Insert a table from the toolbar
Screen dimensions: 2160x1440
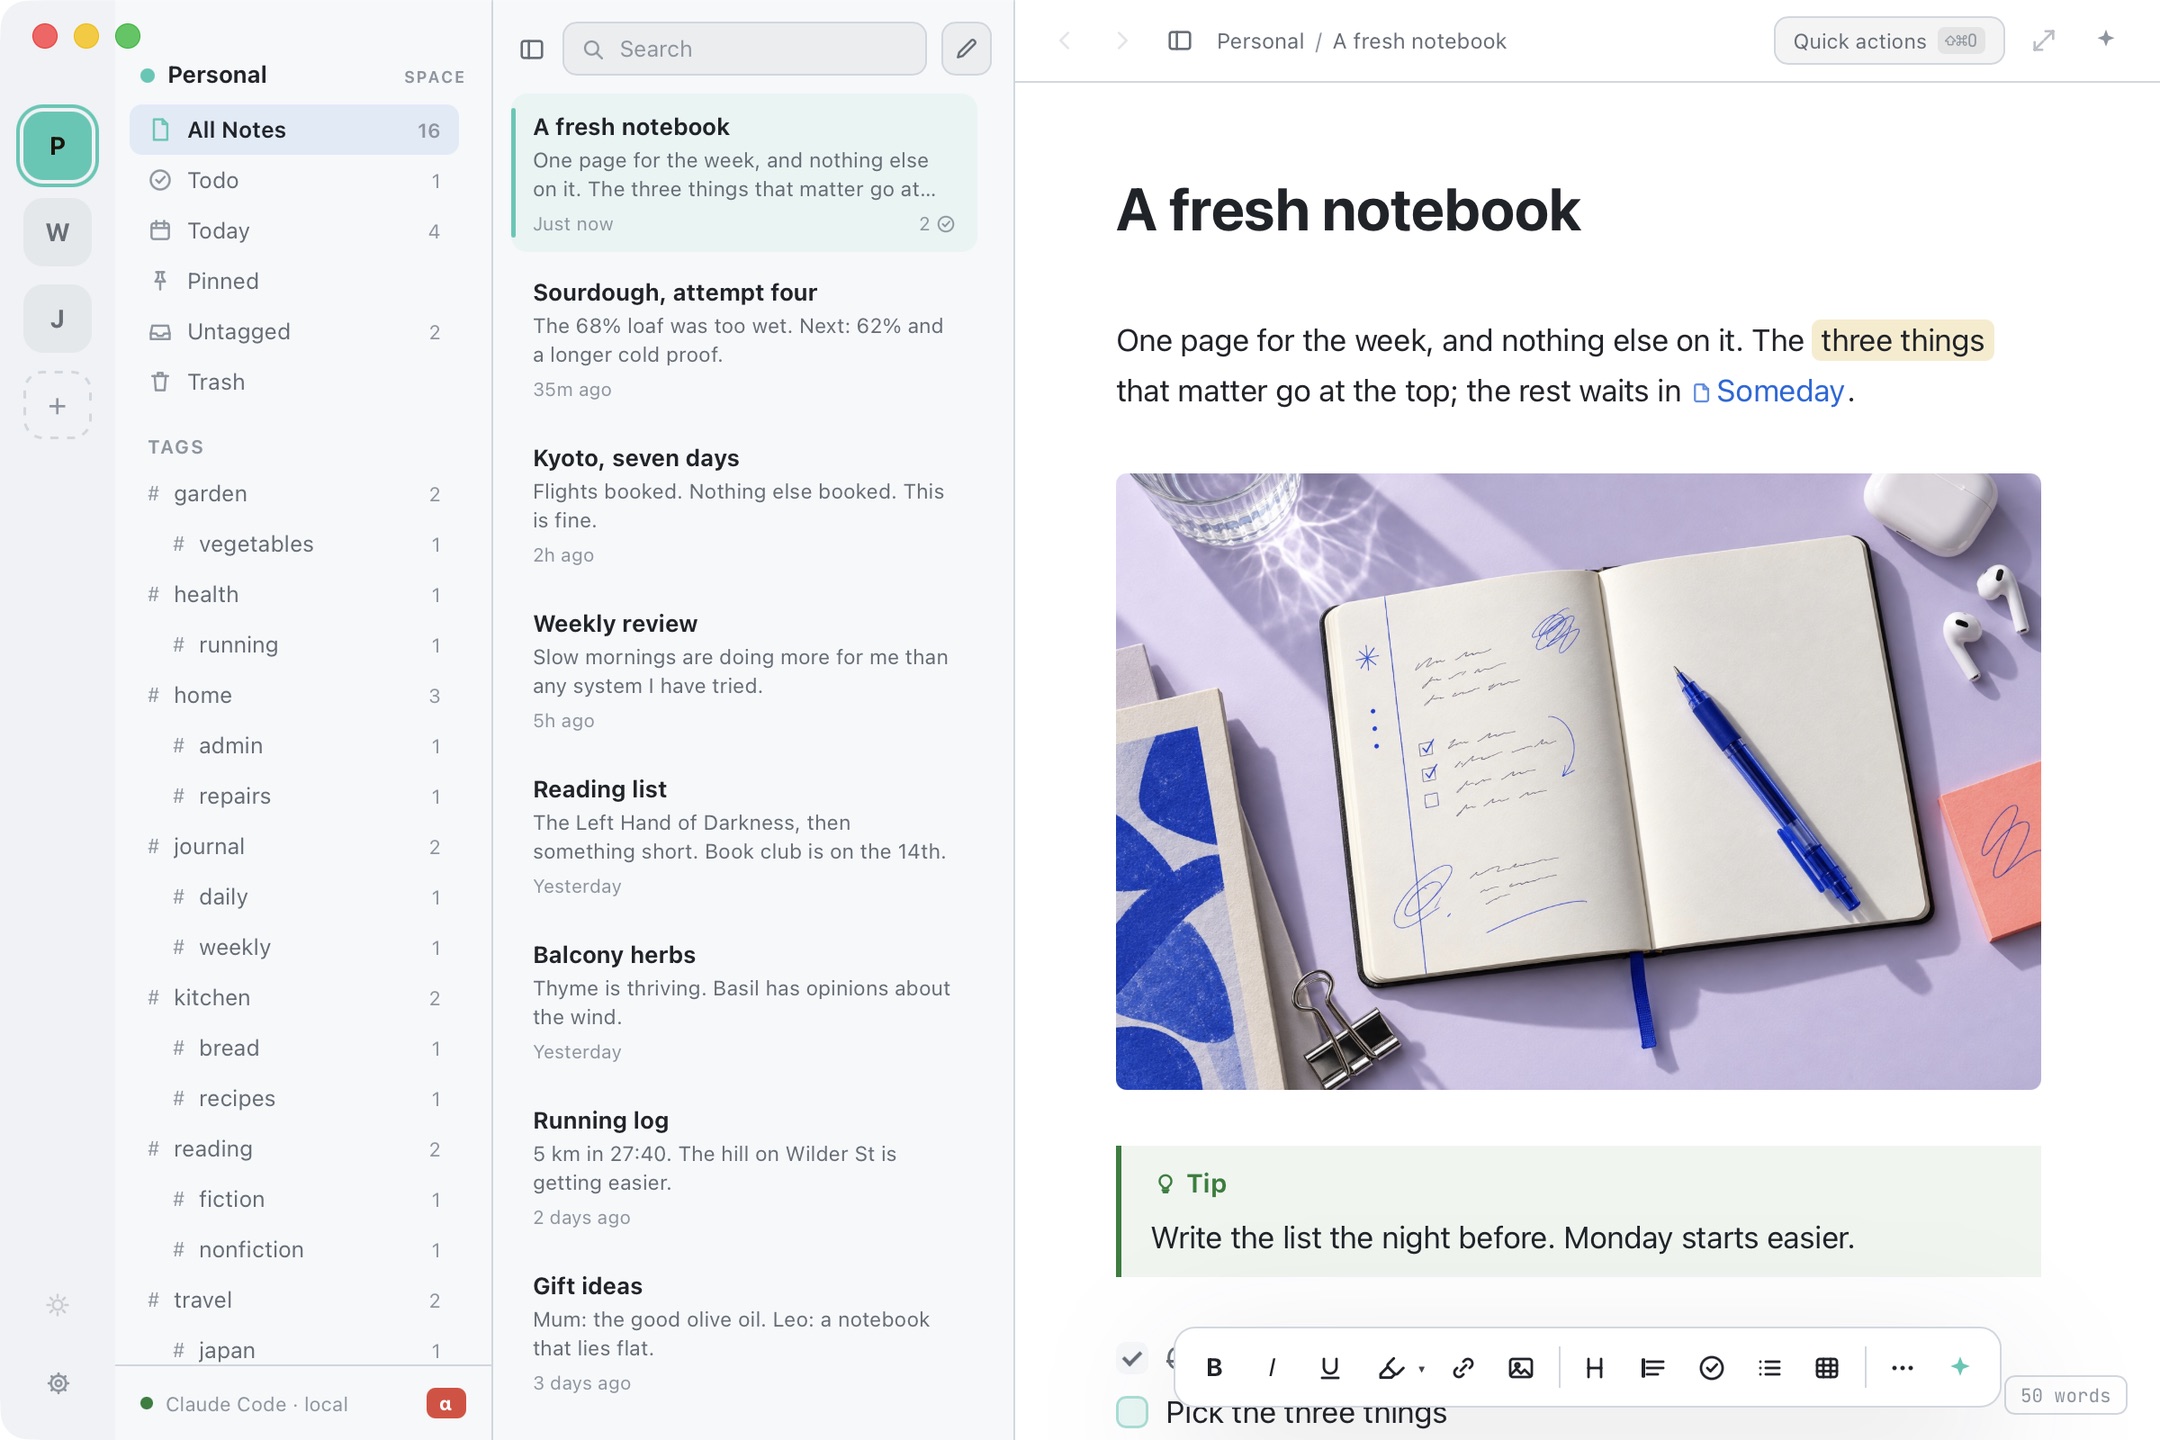click(1826, 1367)
